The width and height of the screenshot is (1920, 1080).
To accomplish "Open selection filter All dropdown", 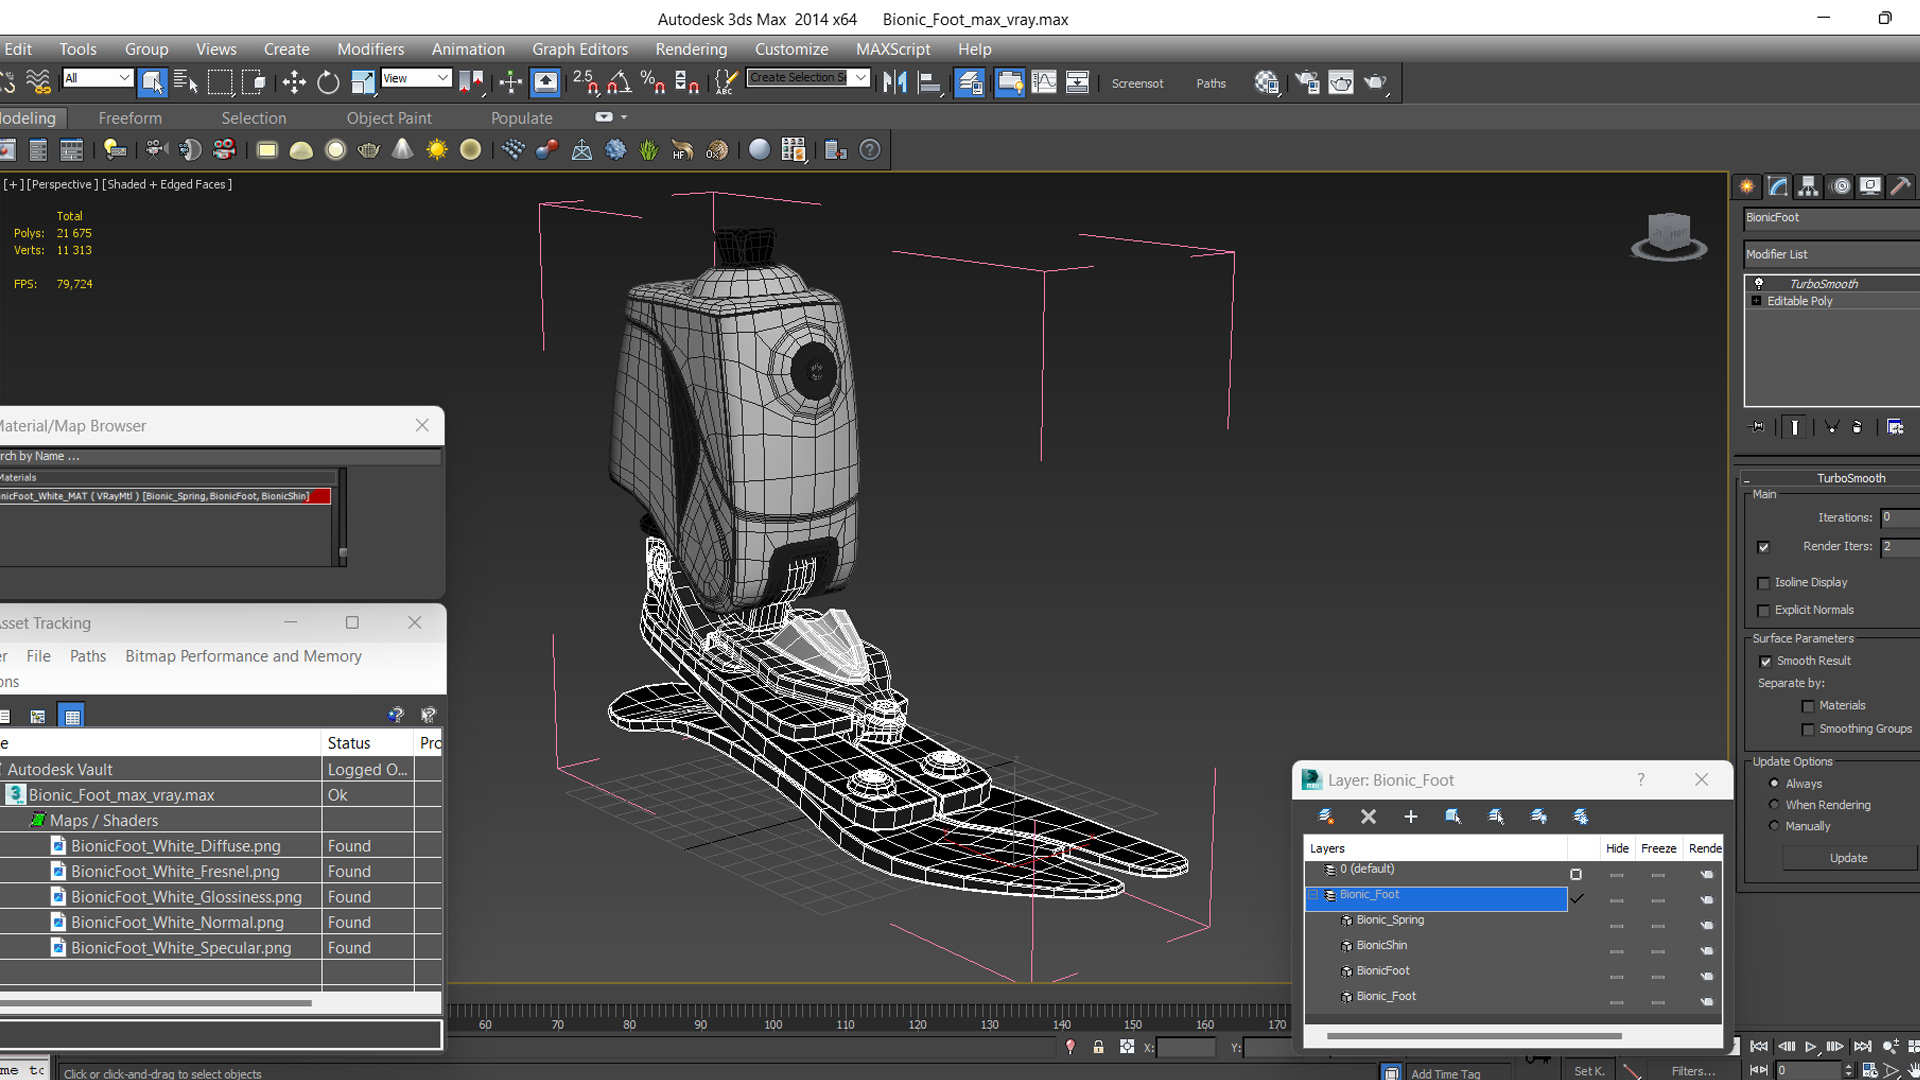I will point(97,78).
